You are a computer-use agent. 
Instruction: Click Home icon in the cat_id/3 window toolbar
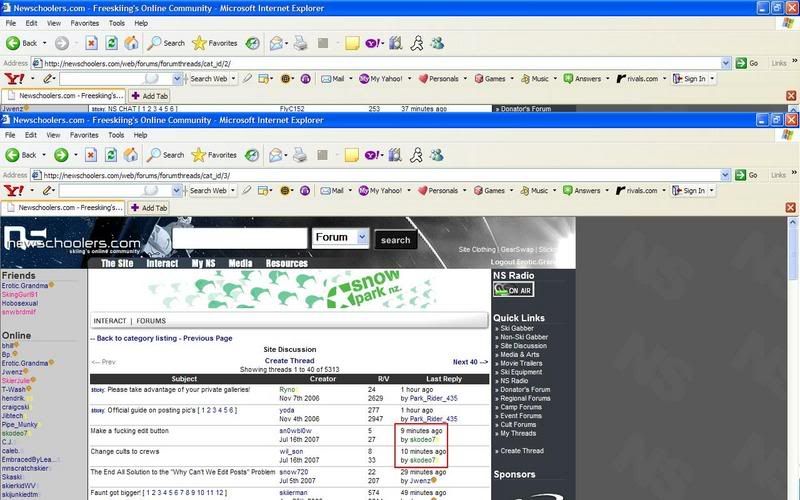(x=130, y=155)
